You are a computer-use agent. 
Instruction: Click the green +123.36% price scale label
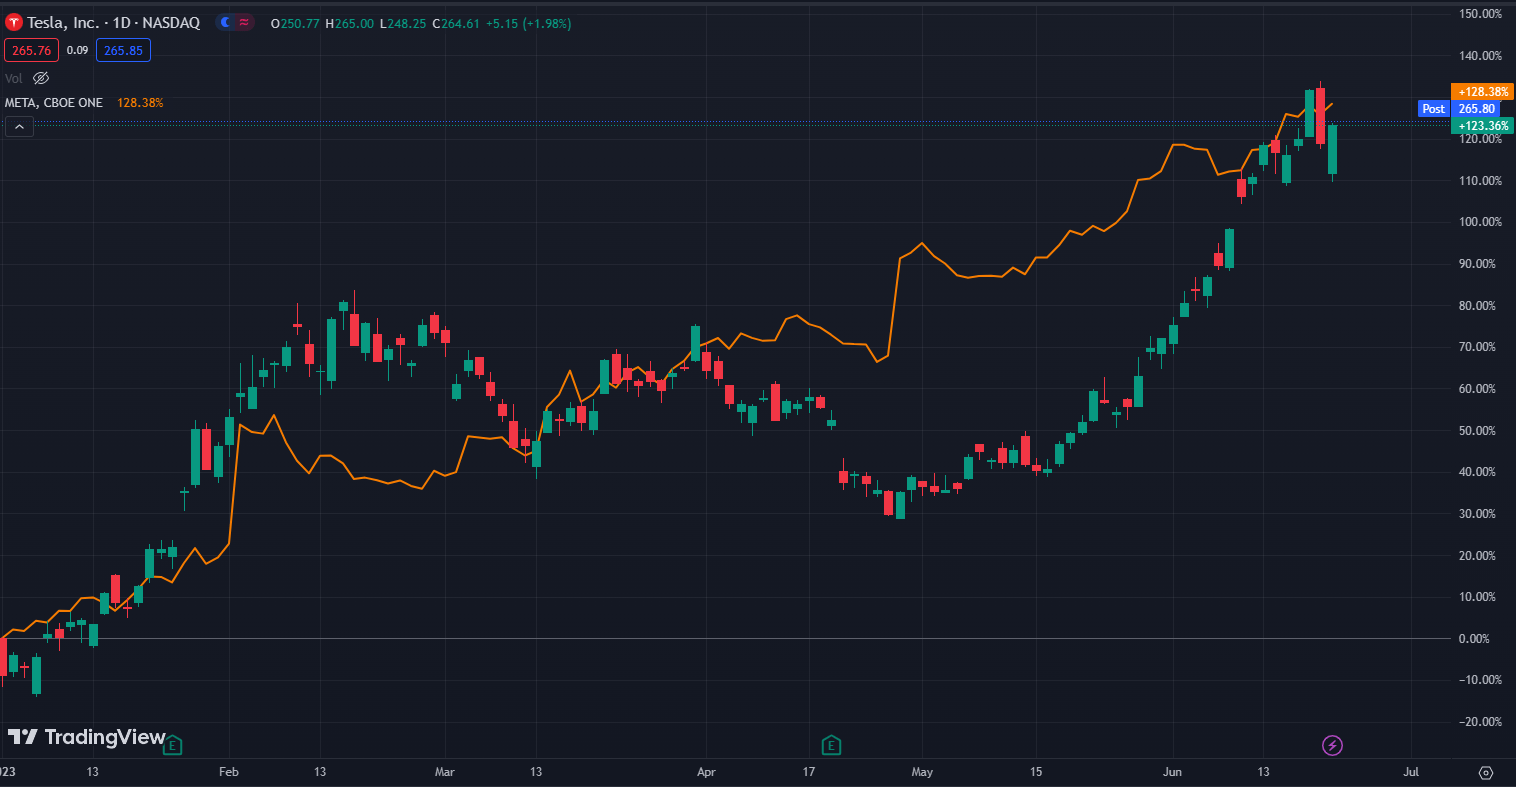(x=1482, y=126)
